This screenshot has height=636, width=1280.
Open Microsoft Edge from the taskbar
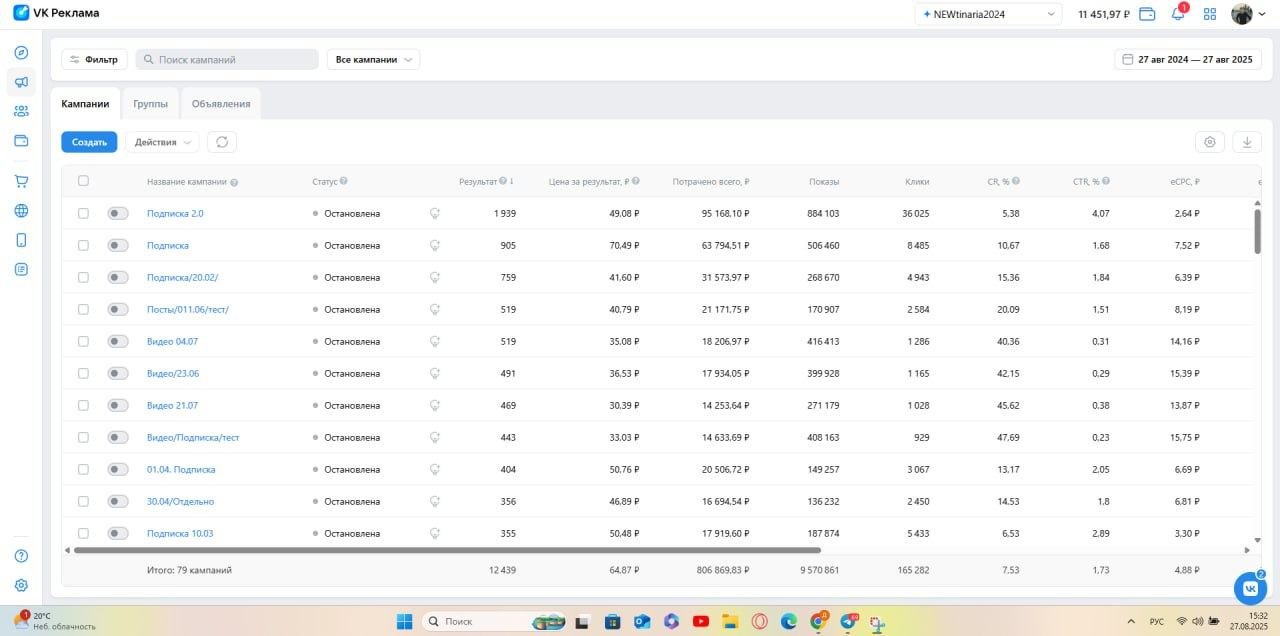pos(789,621)
